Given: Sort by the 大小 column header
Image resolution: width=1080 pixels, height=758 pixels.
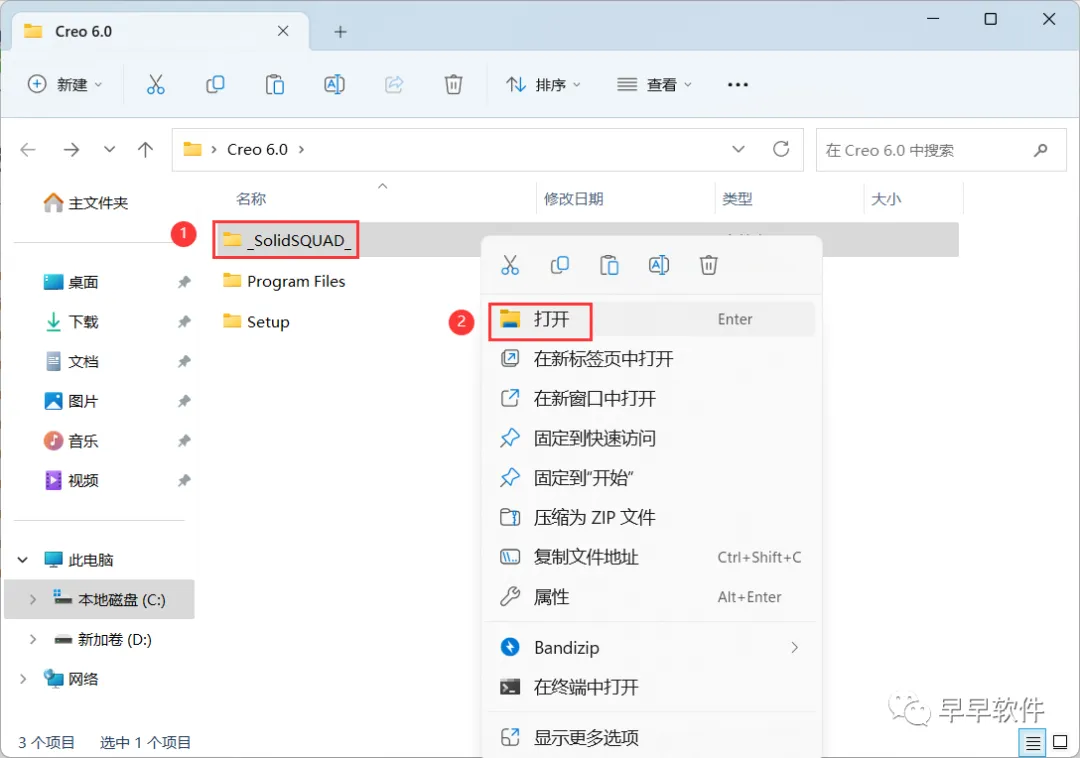Looking at the screenshot, I should point(886,199).
